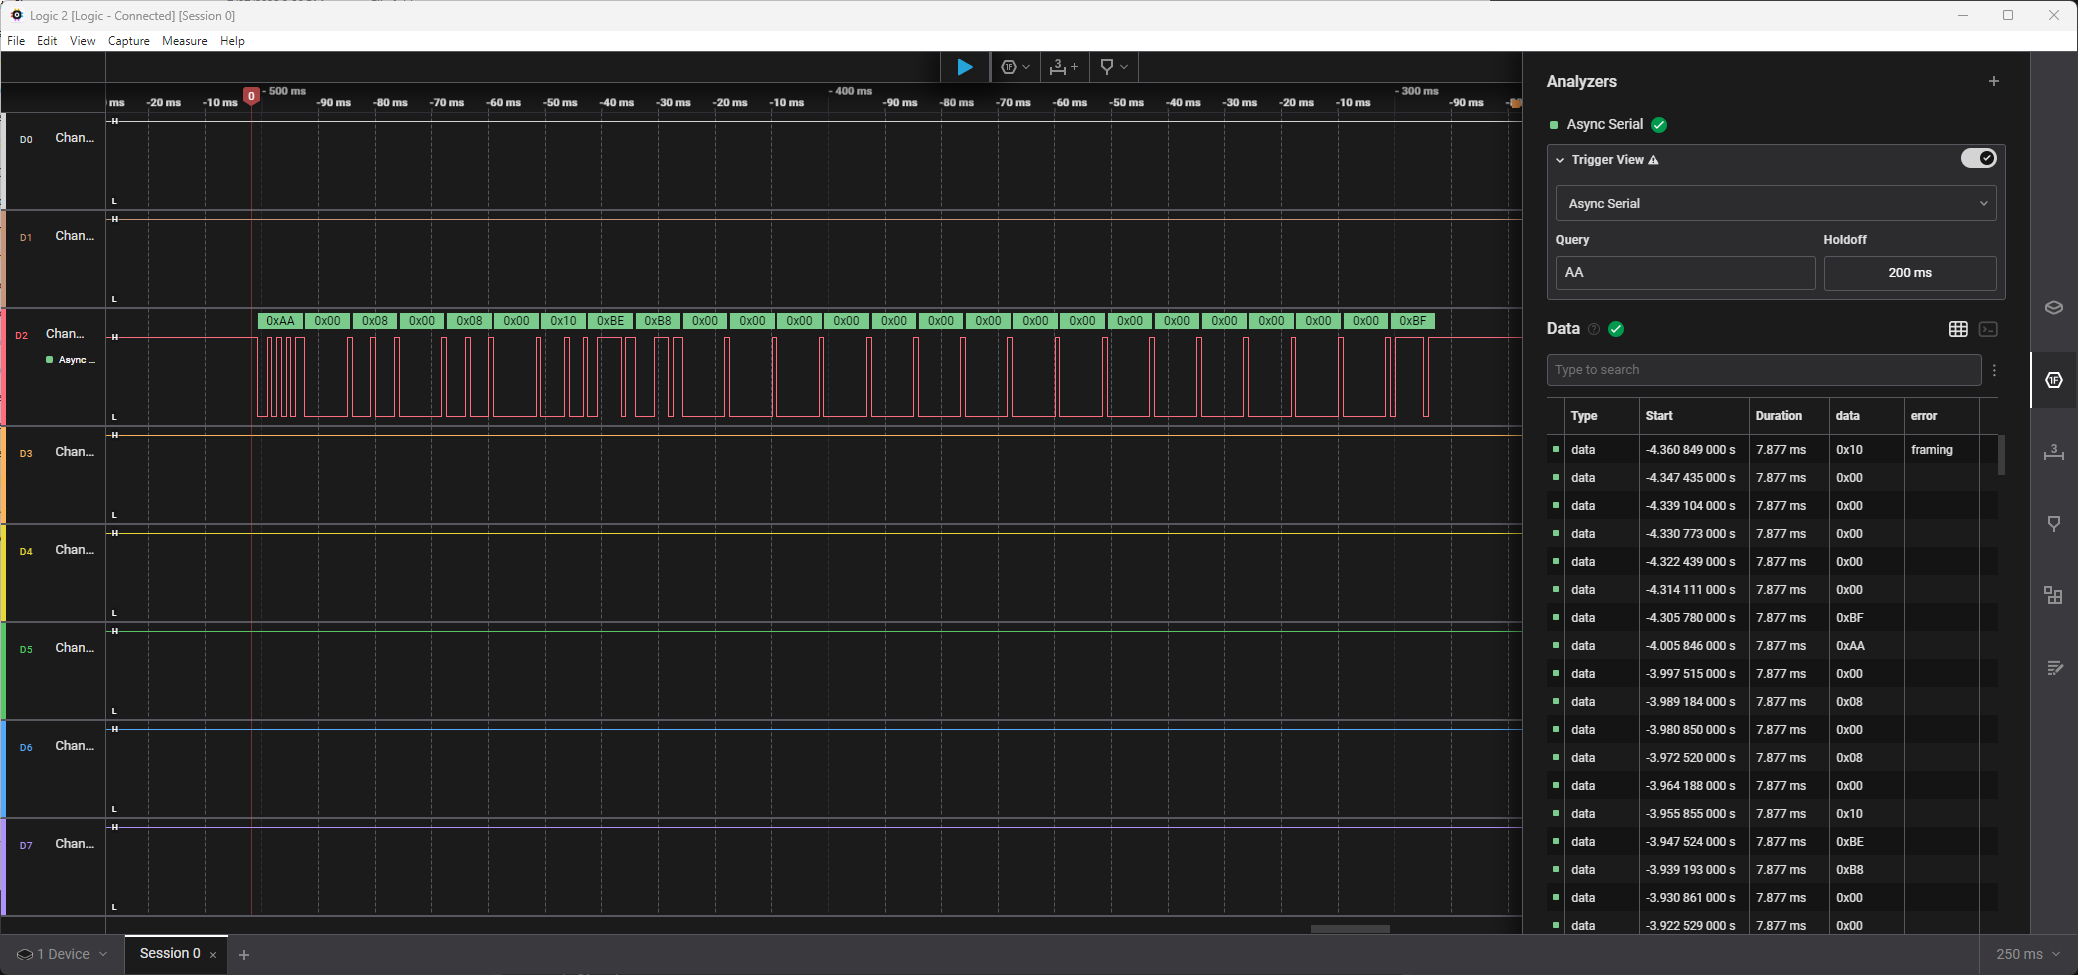2078x975 pixels.
Task: Switch data view to table mode
Action: pos(1958,329)
